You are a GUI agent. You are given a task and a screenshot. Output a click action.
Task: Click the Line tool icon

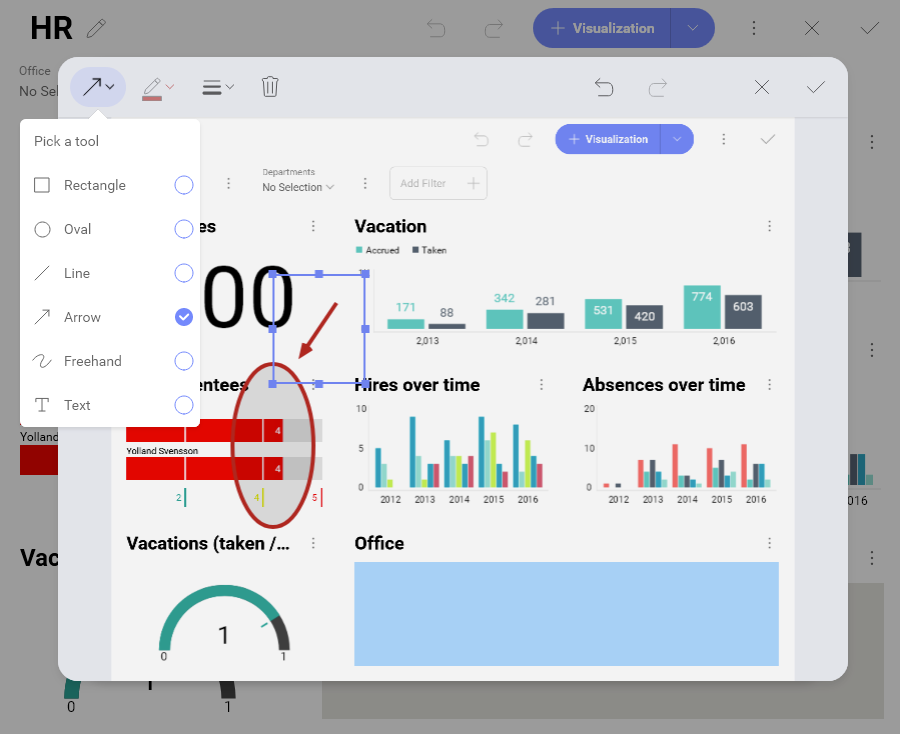[x=42, y=273]
